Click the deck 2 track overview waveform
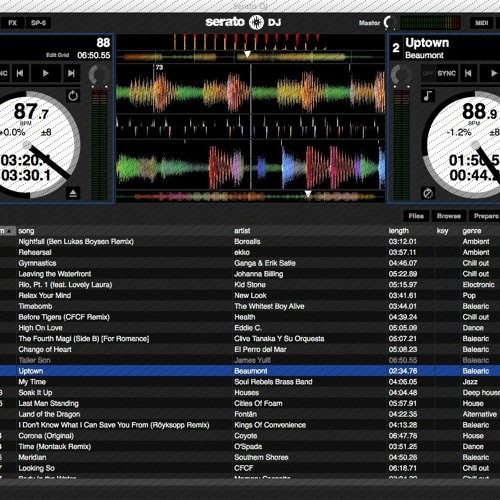This screenshot has height=500, width=500. pyautogui.click(x=250, y=196)
